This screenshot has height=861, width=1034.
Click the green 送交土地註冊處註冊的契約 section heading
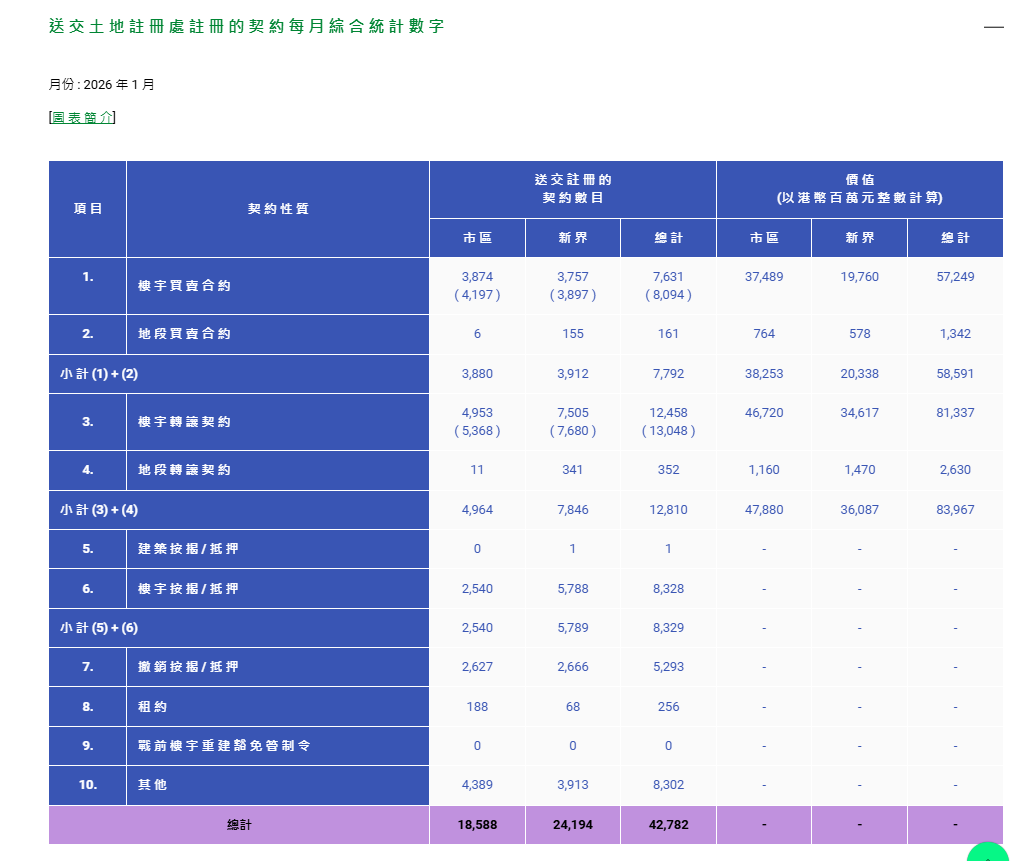point(247,26)
